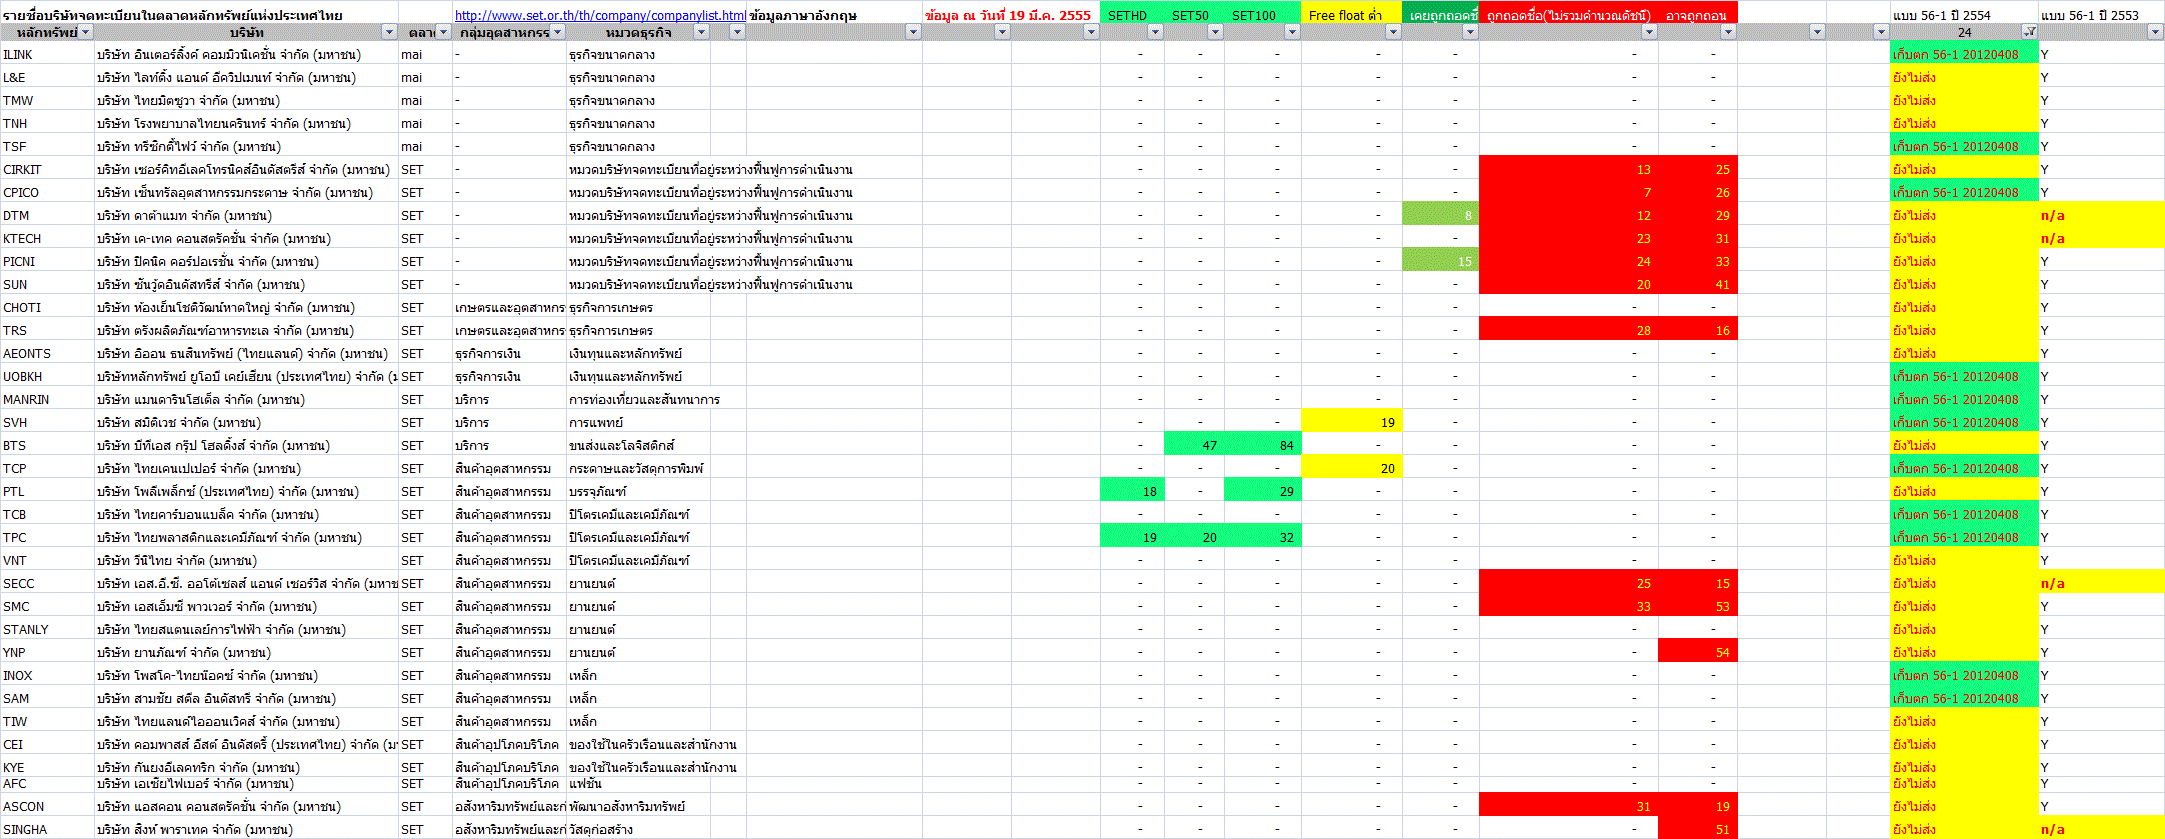Image resolution: width=2165 pixels, height=839 pixels.
Task: Open the เคยถูกถอดชื่อ column filter dropdown
Action: pos(1470,32)
